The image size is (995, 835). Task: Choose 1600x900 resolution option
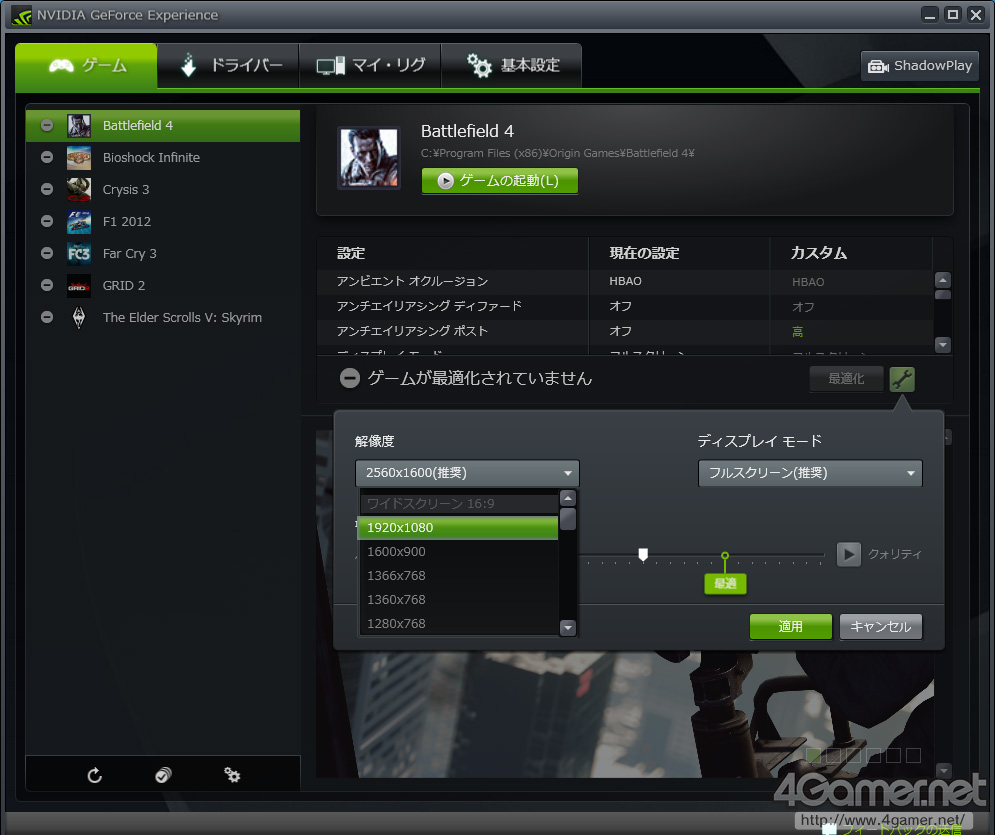458,552
